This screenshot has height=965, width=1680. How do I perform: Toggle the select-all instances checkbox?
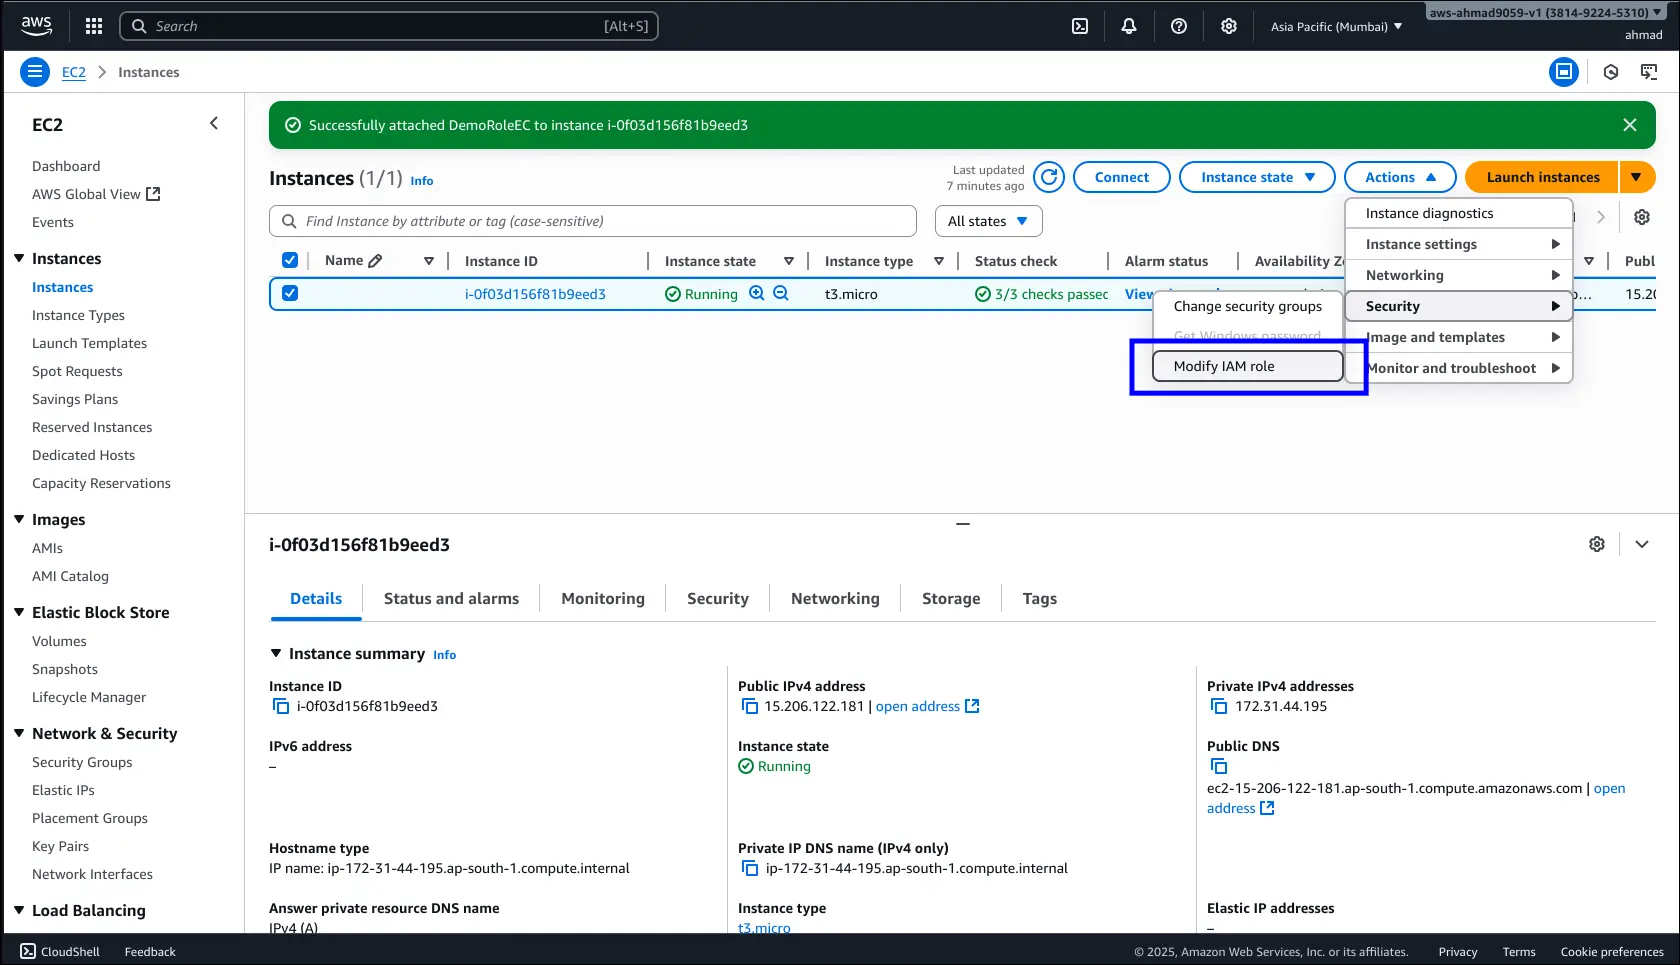point(290,260)
